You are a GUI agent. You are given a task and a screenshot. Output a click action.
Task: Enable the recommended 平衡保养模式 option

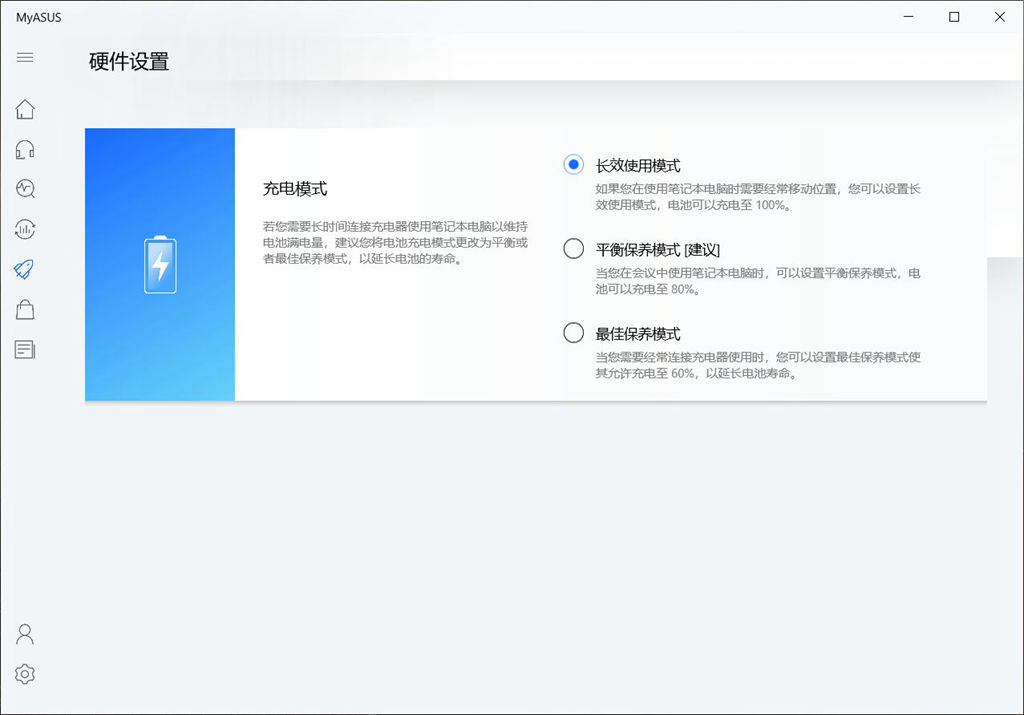[x=571, y=248]
